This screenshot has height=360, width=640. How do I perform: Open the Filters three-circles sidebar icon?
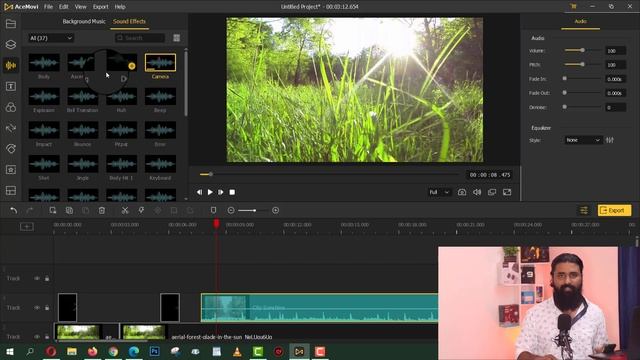pos(11,107)
